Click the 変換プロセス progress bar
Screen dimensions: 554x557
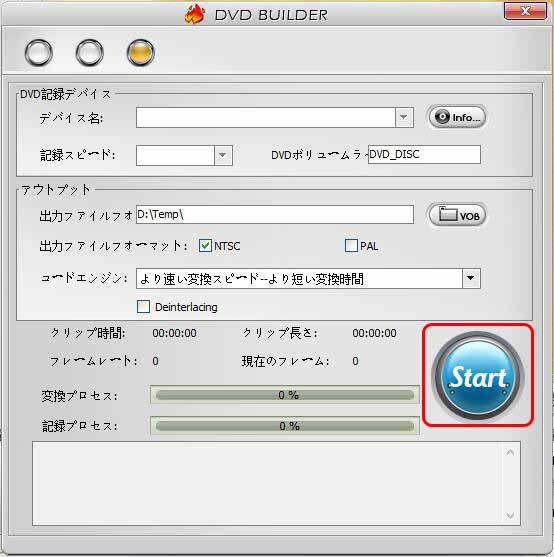(x=285, y=395)
